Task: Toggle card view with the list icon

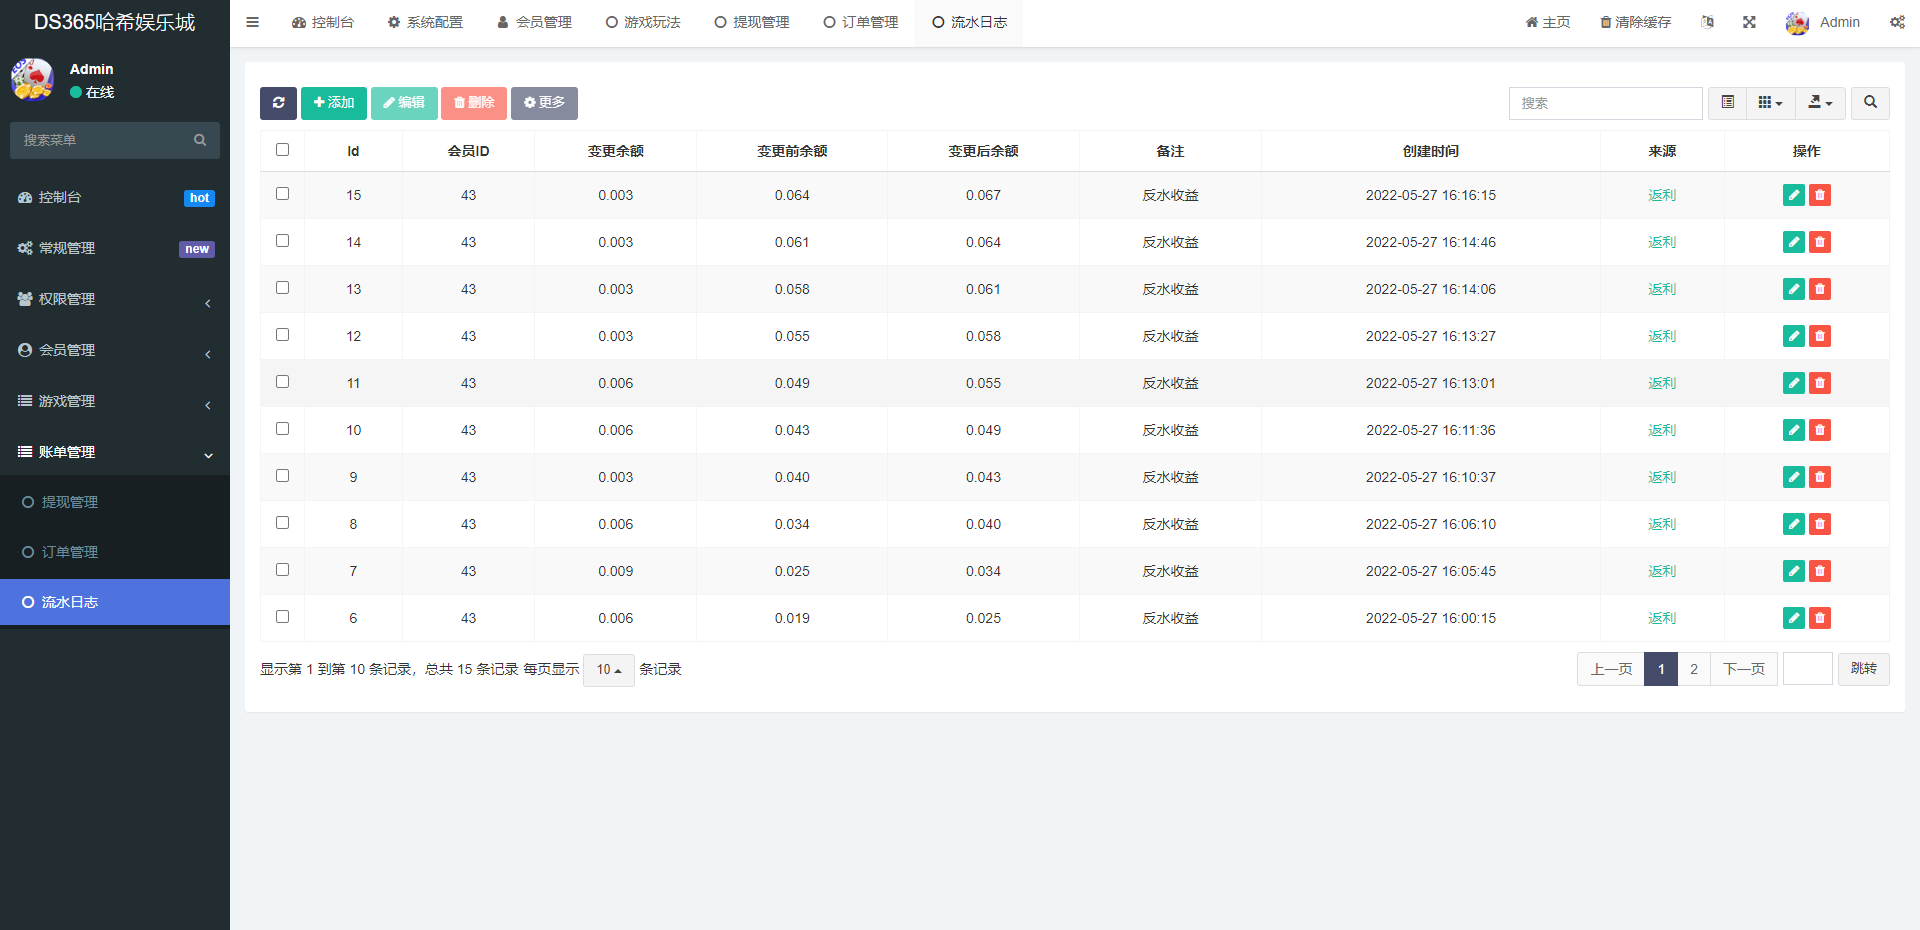Action: (x=1726, y=103)
